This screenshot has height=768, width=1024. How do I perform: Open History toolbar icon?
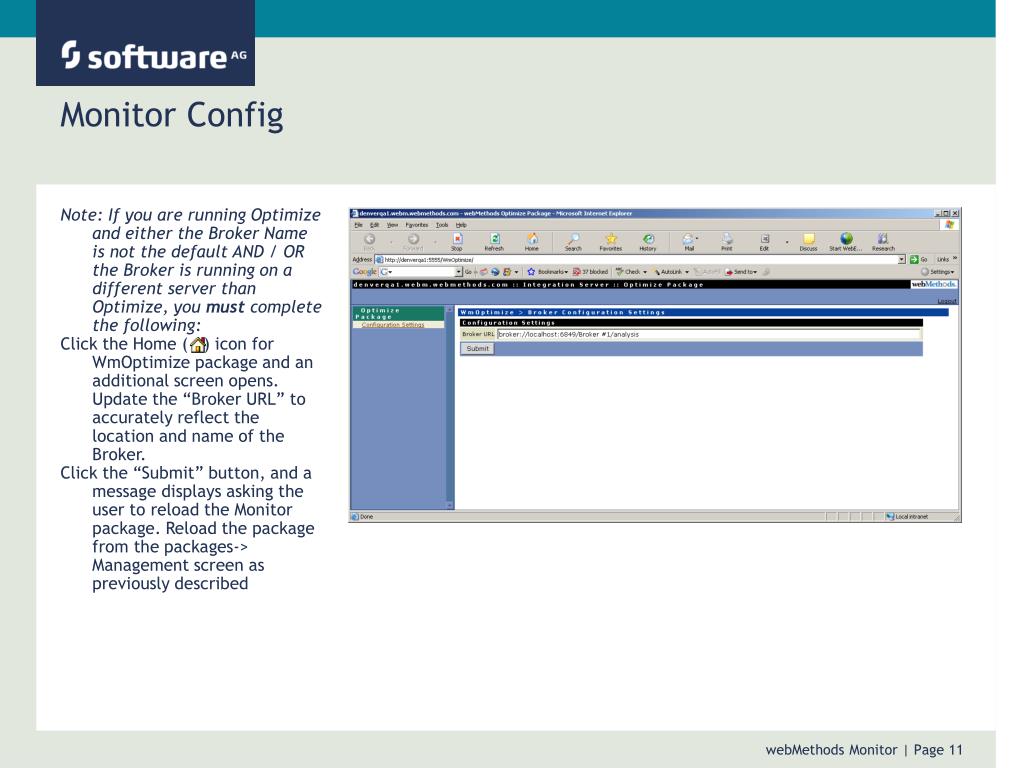click(648, 241)
